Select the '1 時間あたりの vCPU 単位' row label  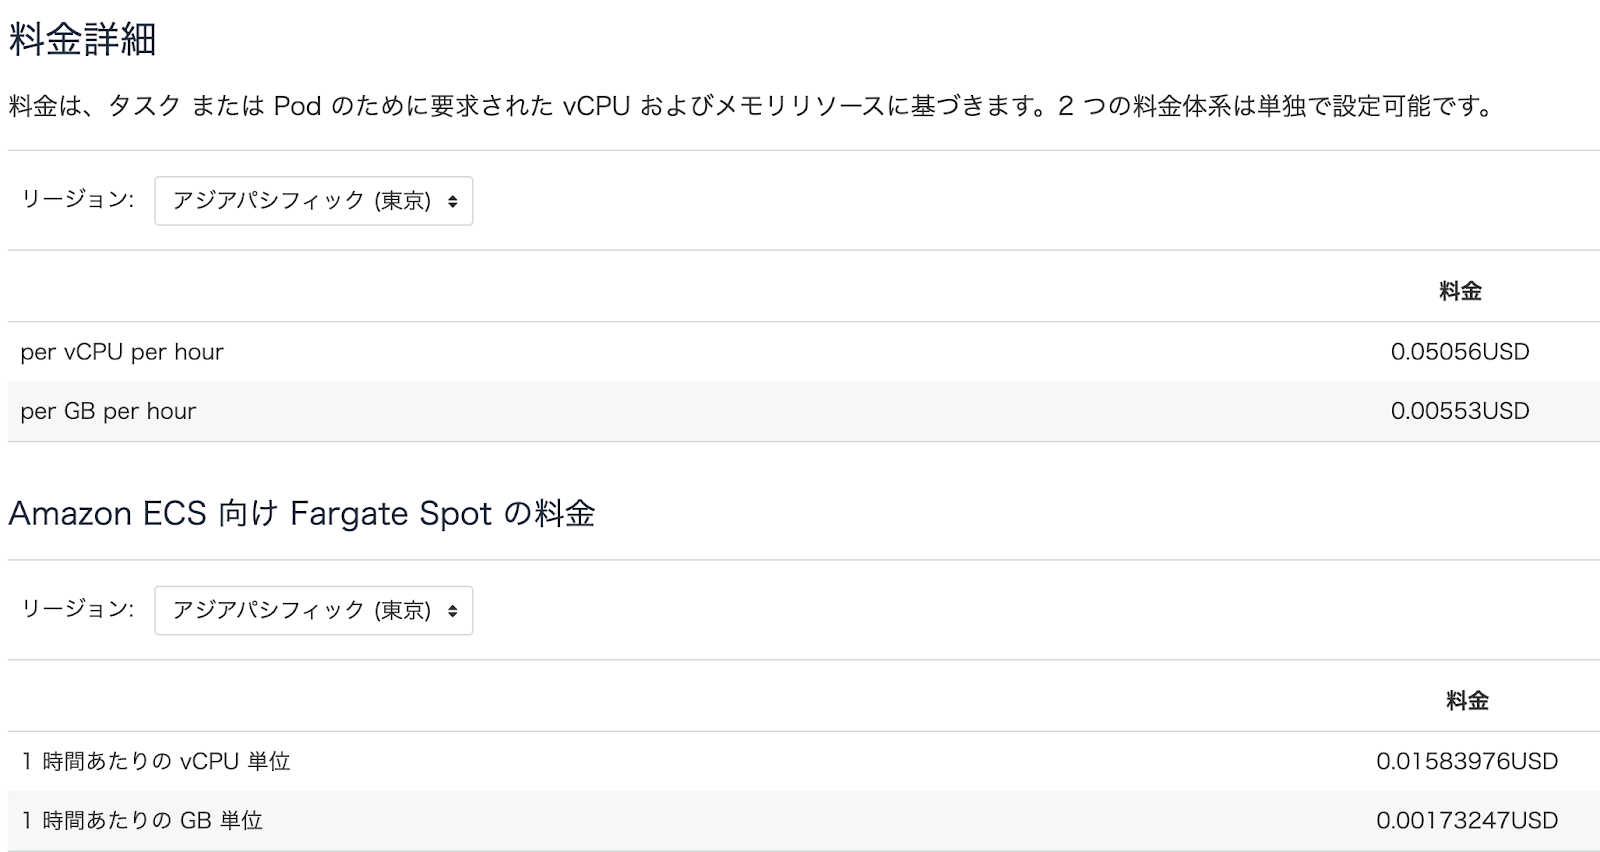(x=156, y=761)
